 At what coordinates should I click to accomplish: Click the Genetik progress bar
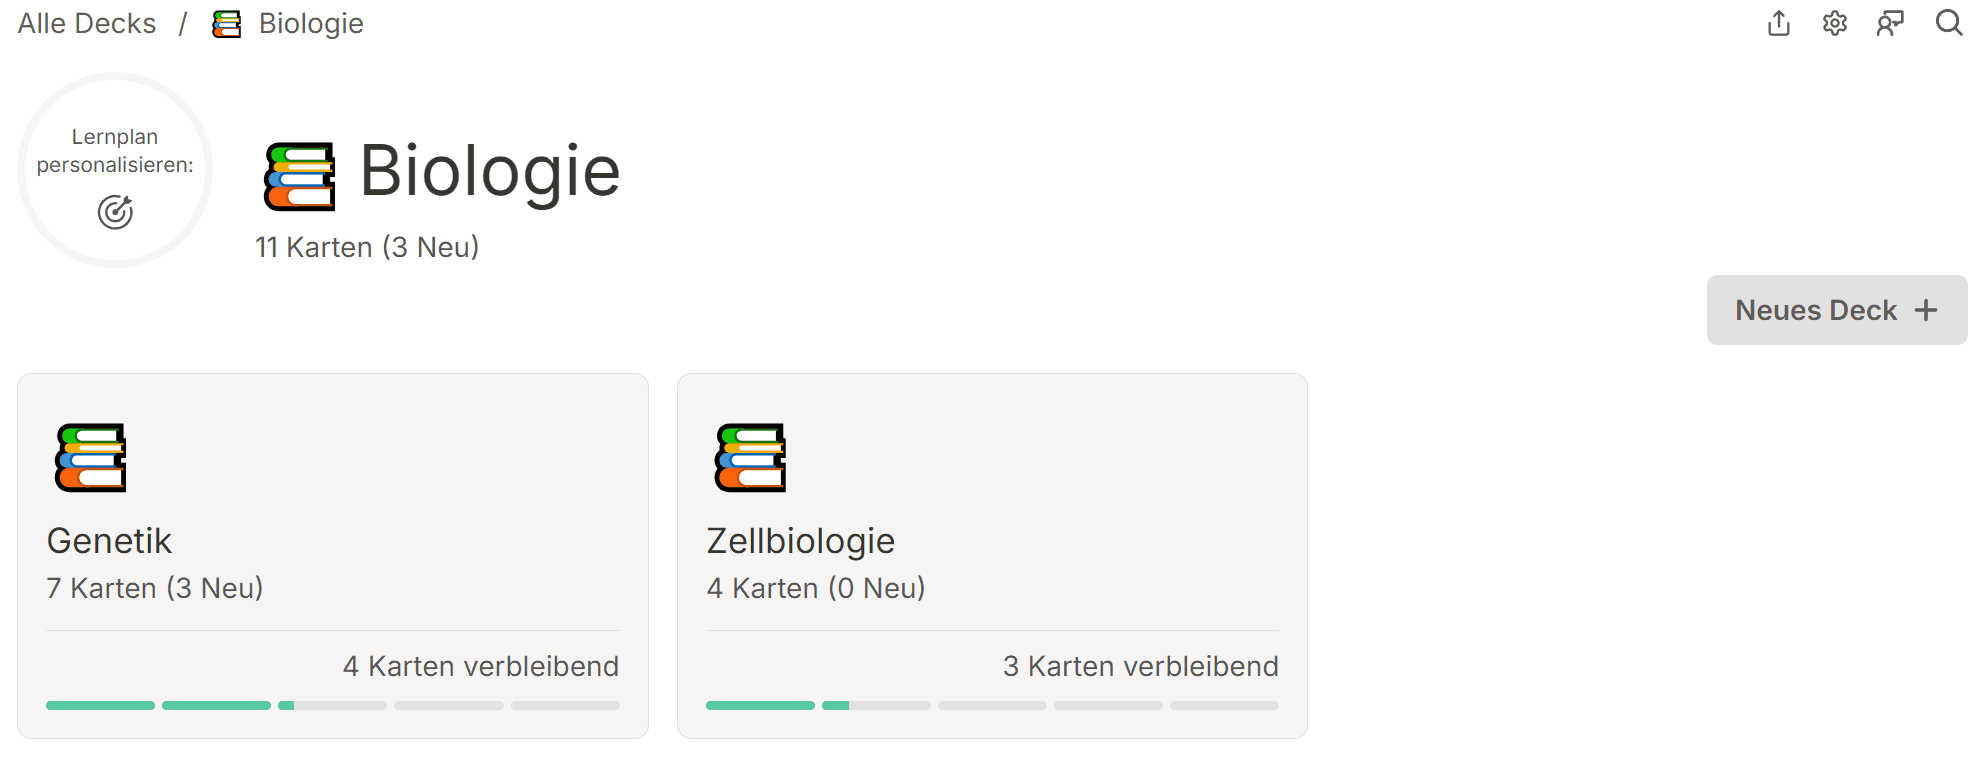click(332, 705)
